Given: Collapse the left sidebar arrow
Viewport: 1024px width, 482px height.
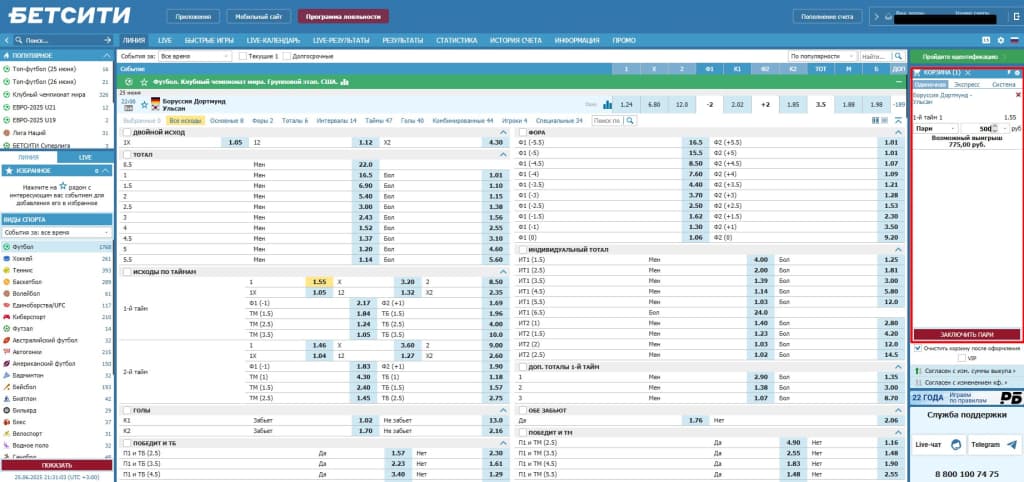Looking at the screenshot, I should (7, 40).
